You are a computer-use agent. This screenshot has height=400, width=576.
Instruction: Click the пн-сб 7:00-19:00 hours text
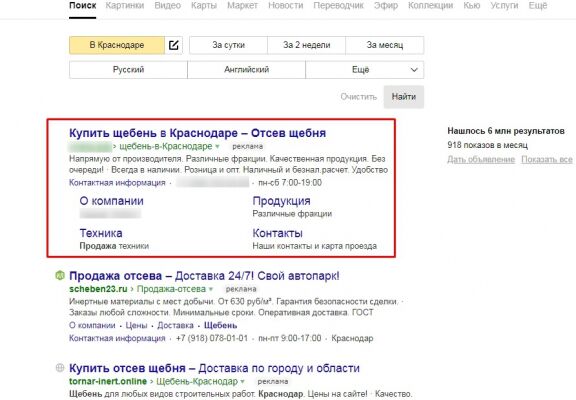coord(290,183)
